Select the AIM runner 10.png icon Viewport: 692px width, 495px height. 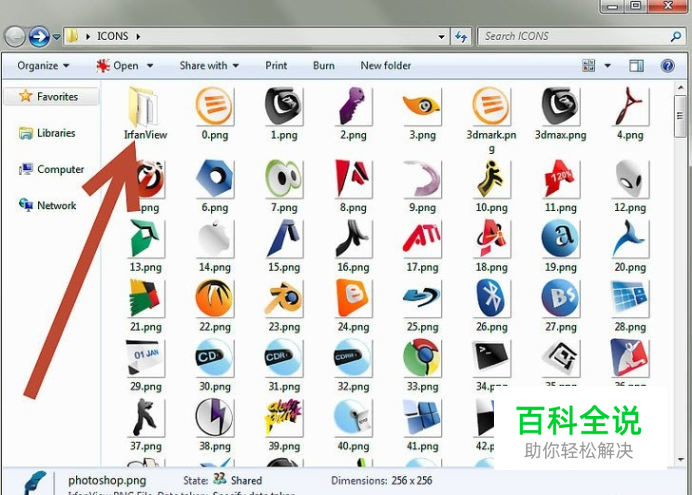491,178
